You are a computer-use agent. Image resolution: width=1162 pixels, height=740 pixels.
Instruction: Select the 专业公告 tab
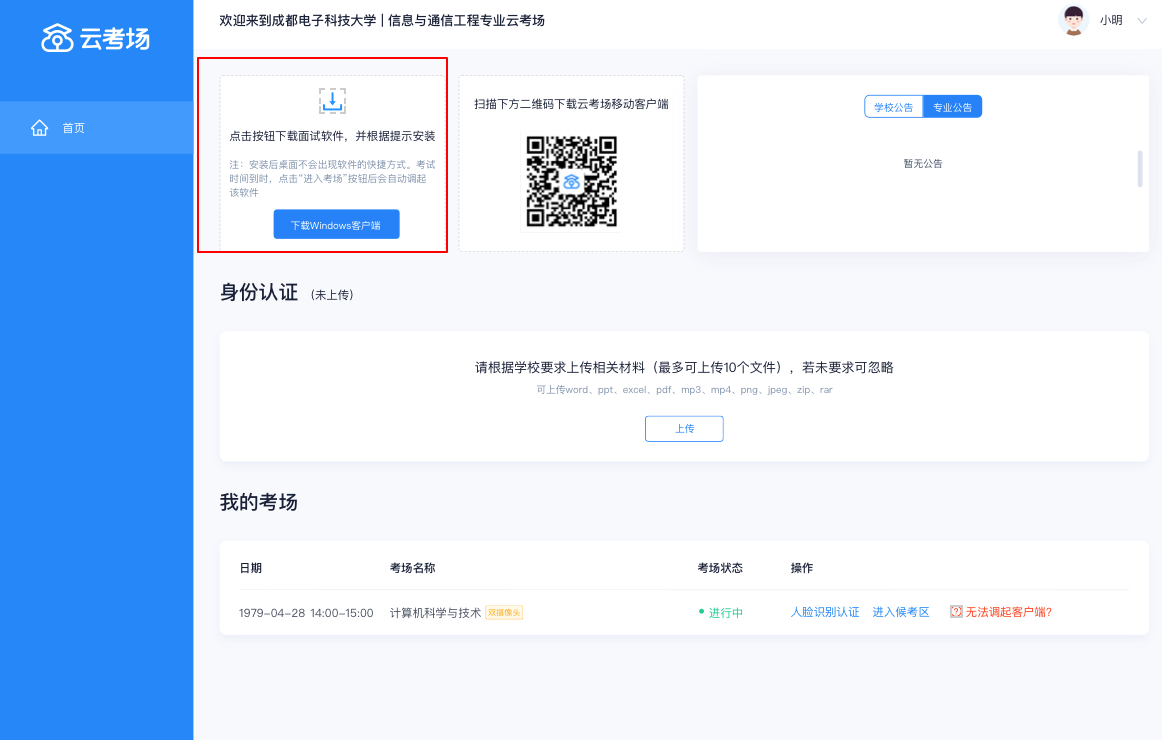pyautogui.click(x=952, y=107)
